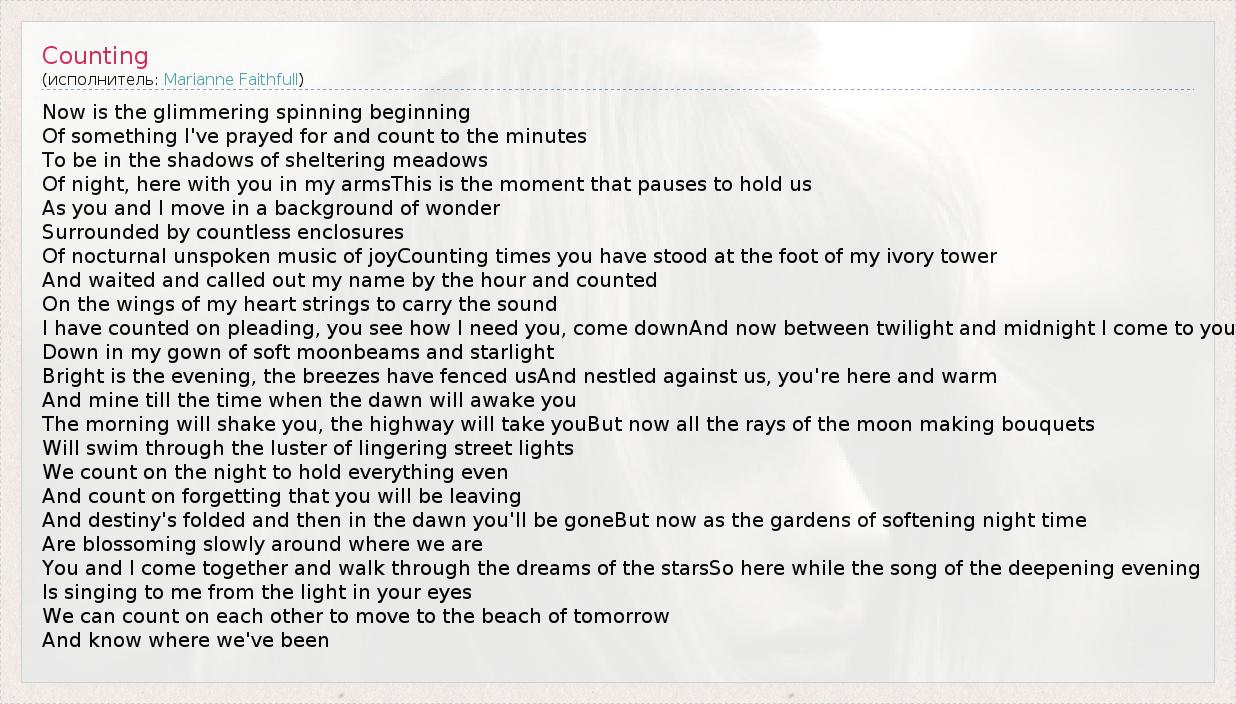Open the Marianne Faithfull artist link

(231, 79)
